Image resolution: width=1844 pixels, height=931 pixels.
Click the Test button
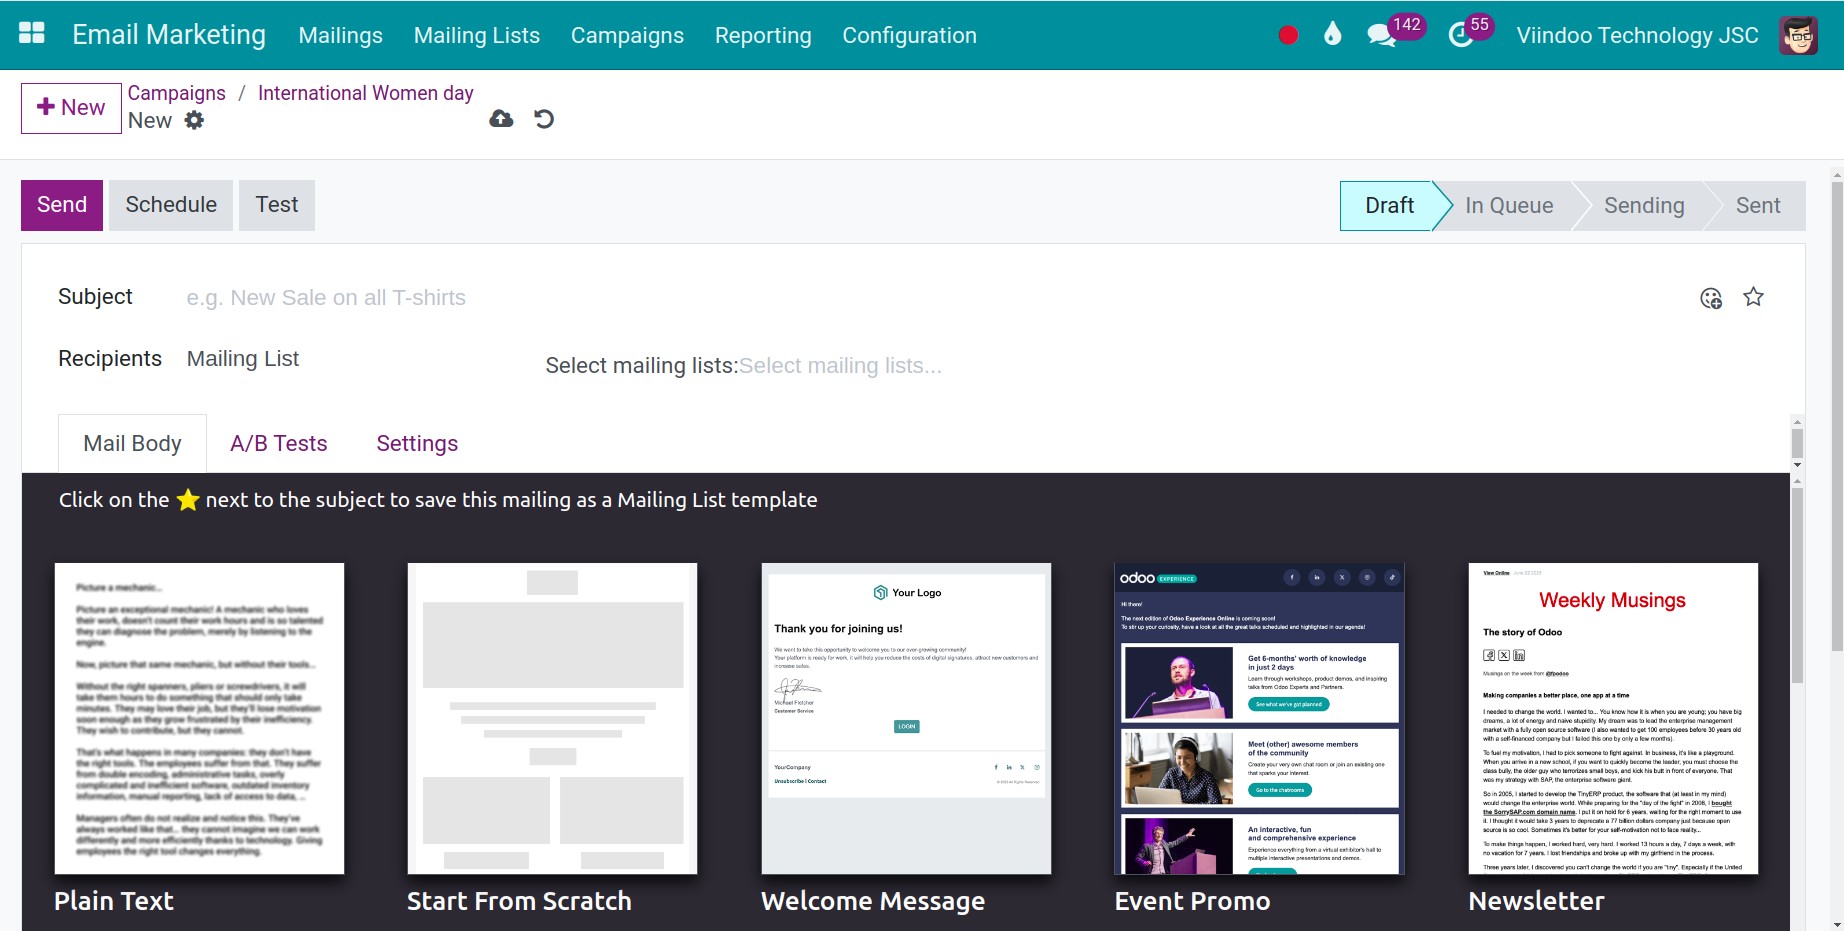click(277, 205)
